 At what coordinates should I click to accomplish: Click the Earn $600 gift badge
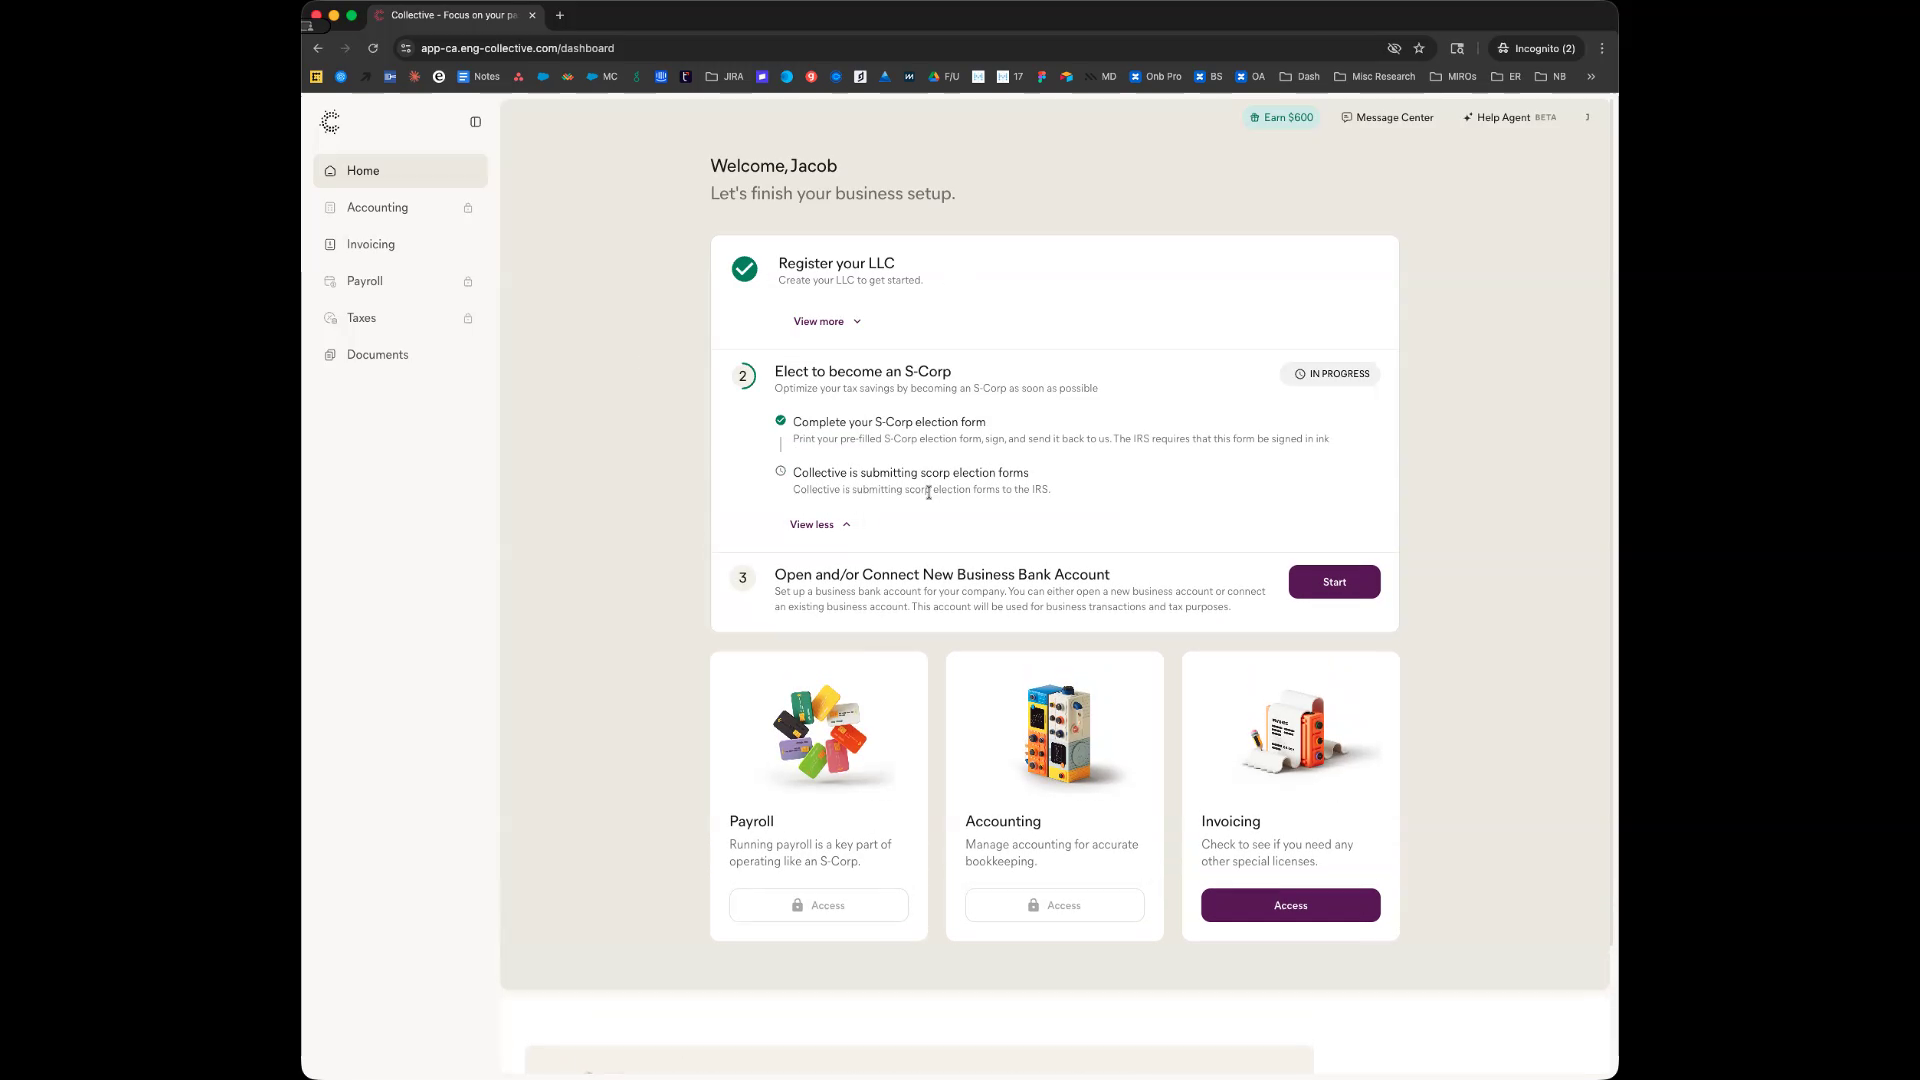tap(1281, 118)
